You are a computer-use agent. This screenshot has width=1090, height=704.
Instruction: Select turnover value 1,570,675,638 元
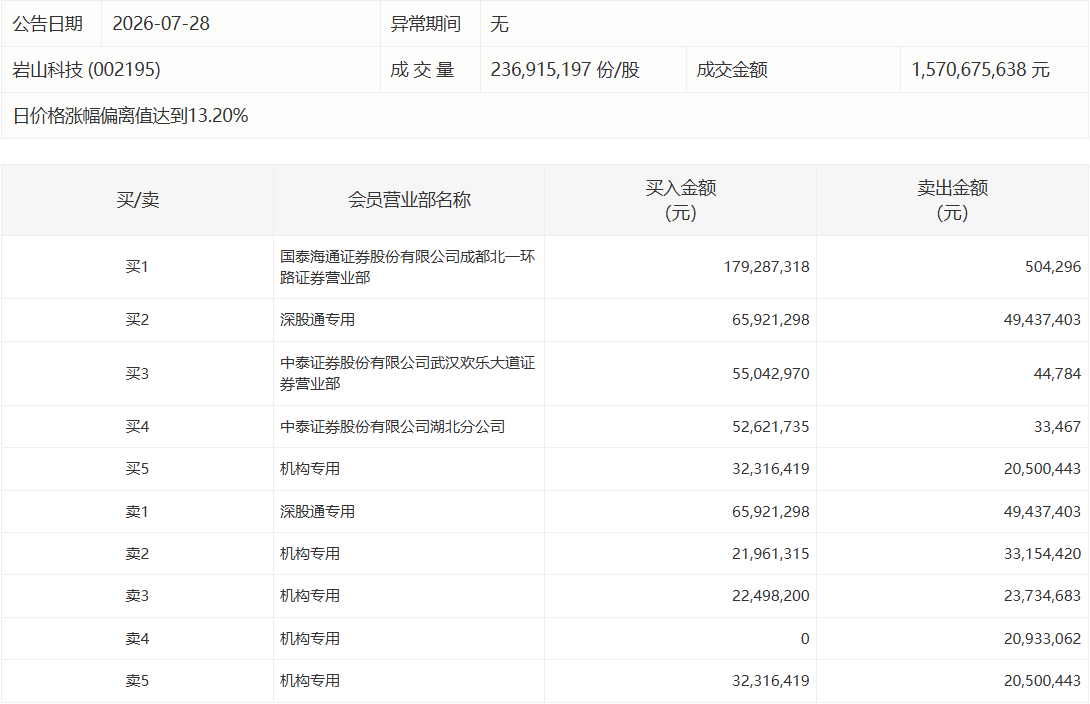[x=980, y=69]
